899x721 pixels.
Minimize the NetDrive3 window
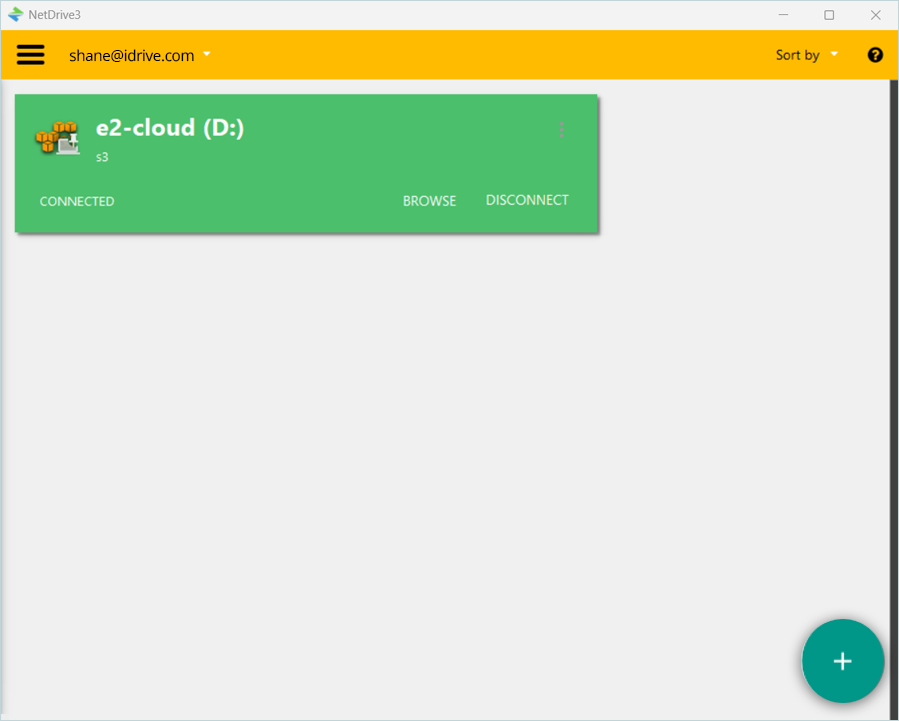[783, 15]
